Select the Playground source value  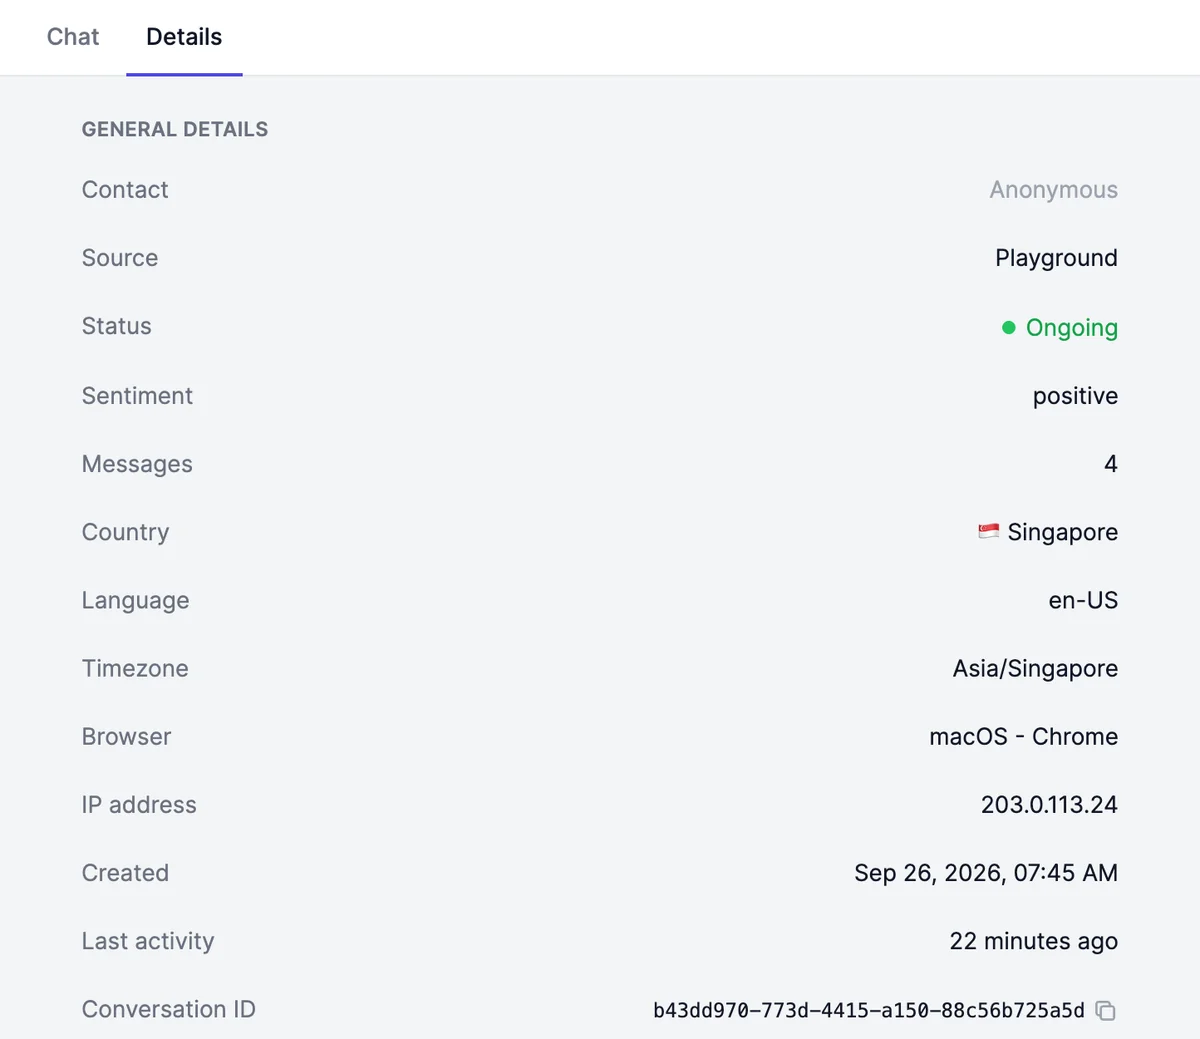click(1056, 258)
